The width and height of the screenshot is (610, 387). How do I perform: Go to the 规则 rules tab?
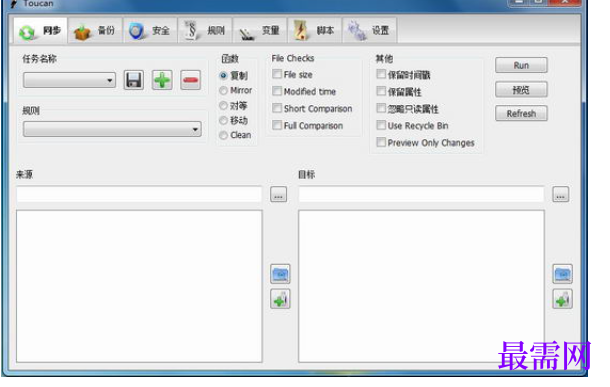205,30
